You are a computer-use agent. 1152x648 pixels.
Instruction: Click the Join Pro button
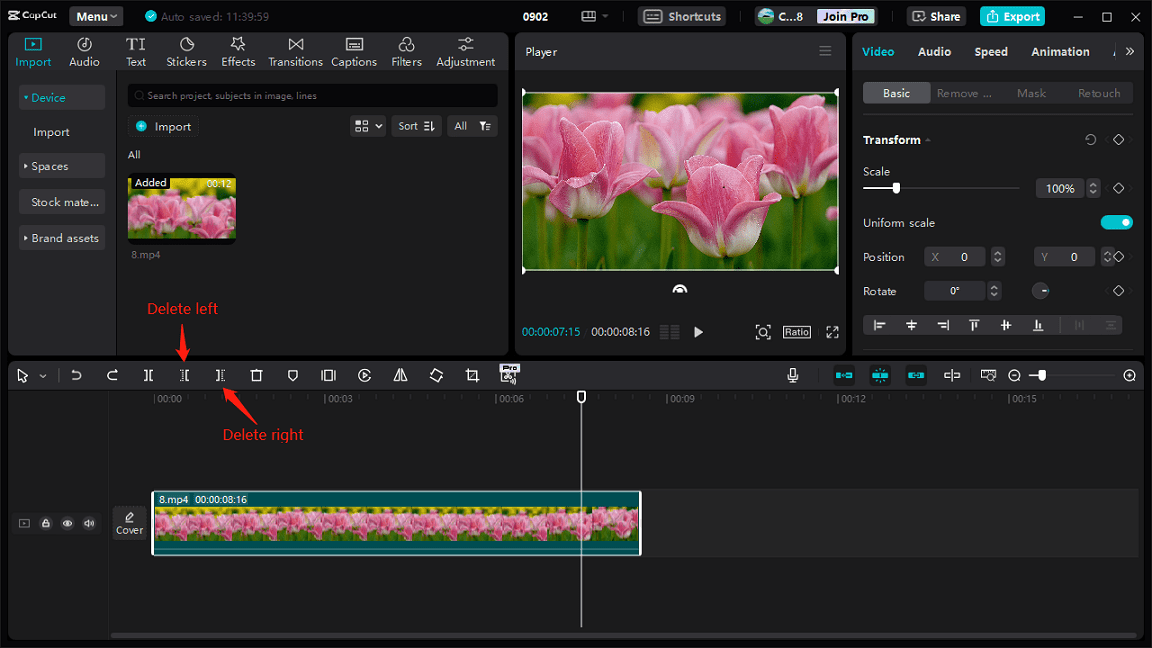click(x=845, y=16)
